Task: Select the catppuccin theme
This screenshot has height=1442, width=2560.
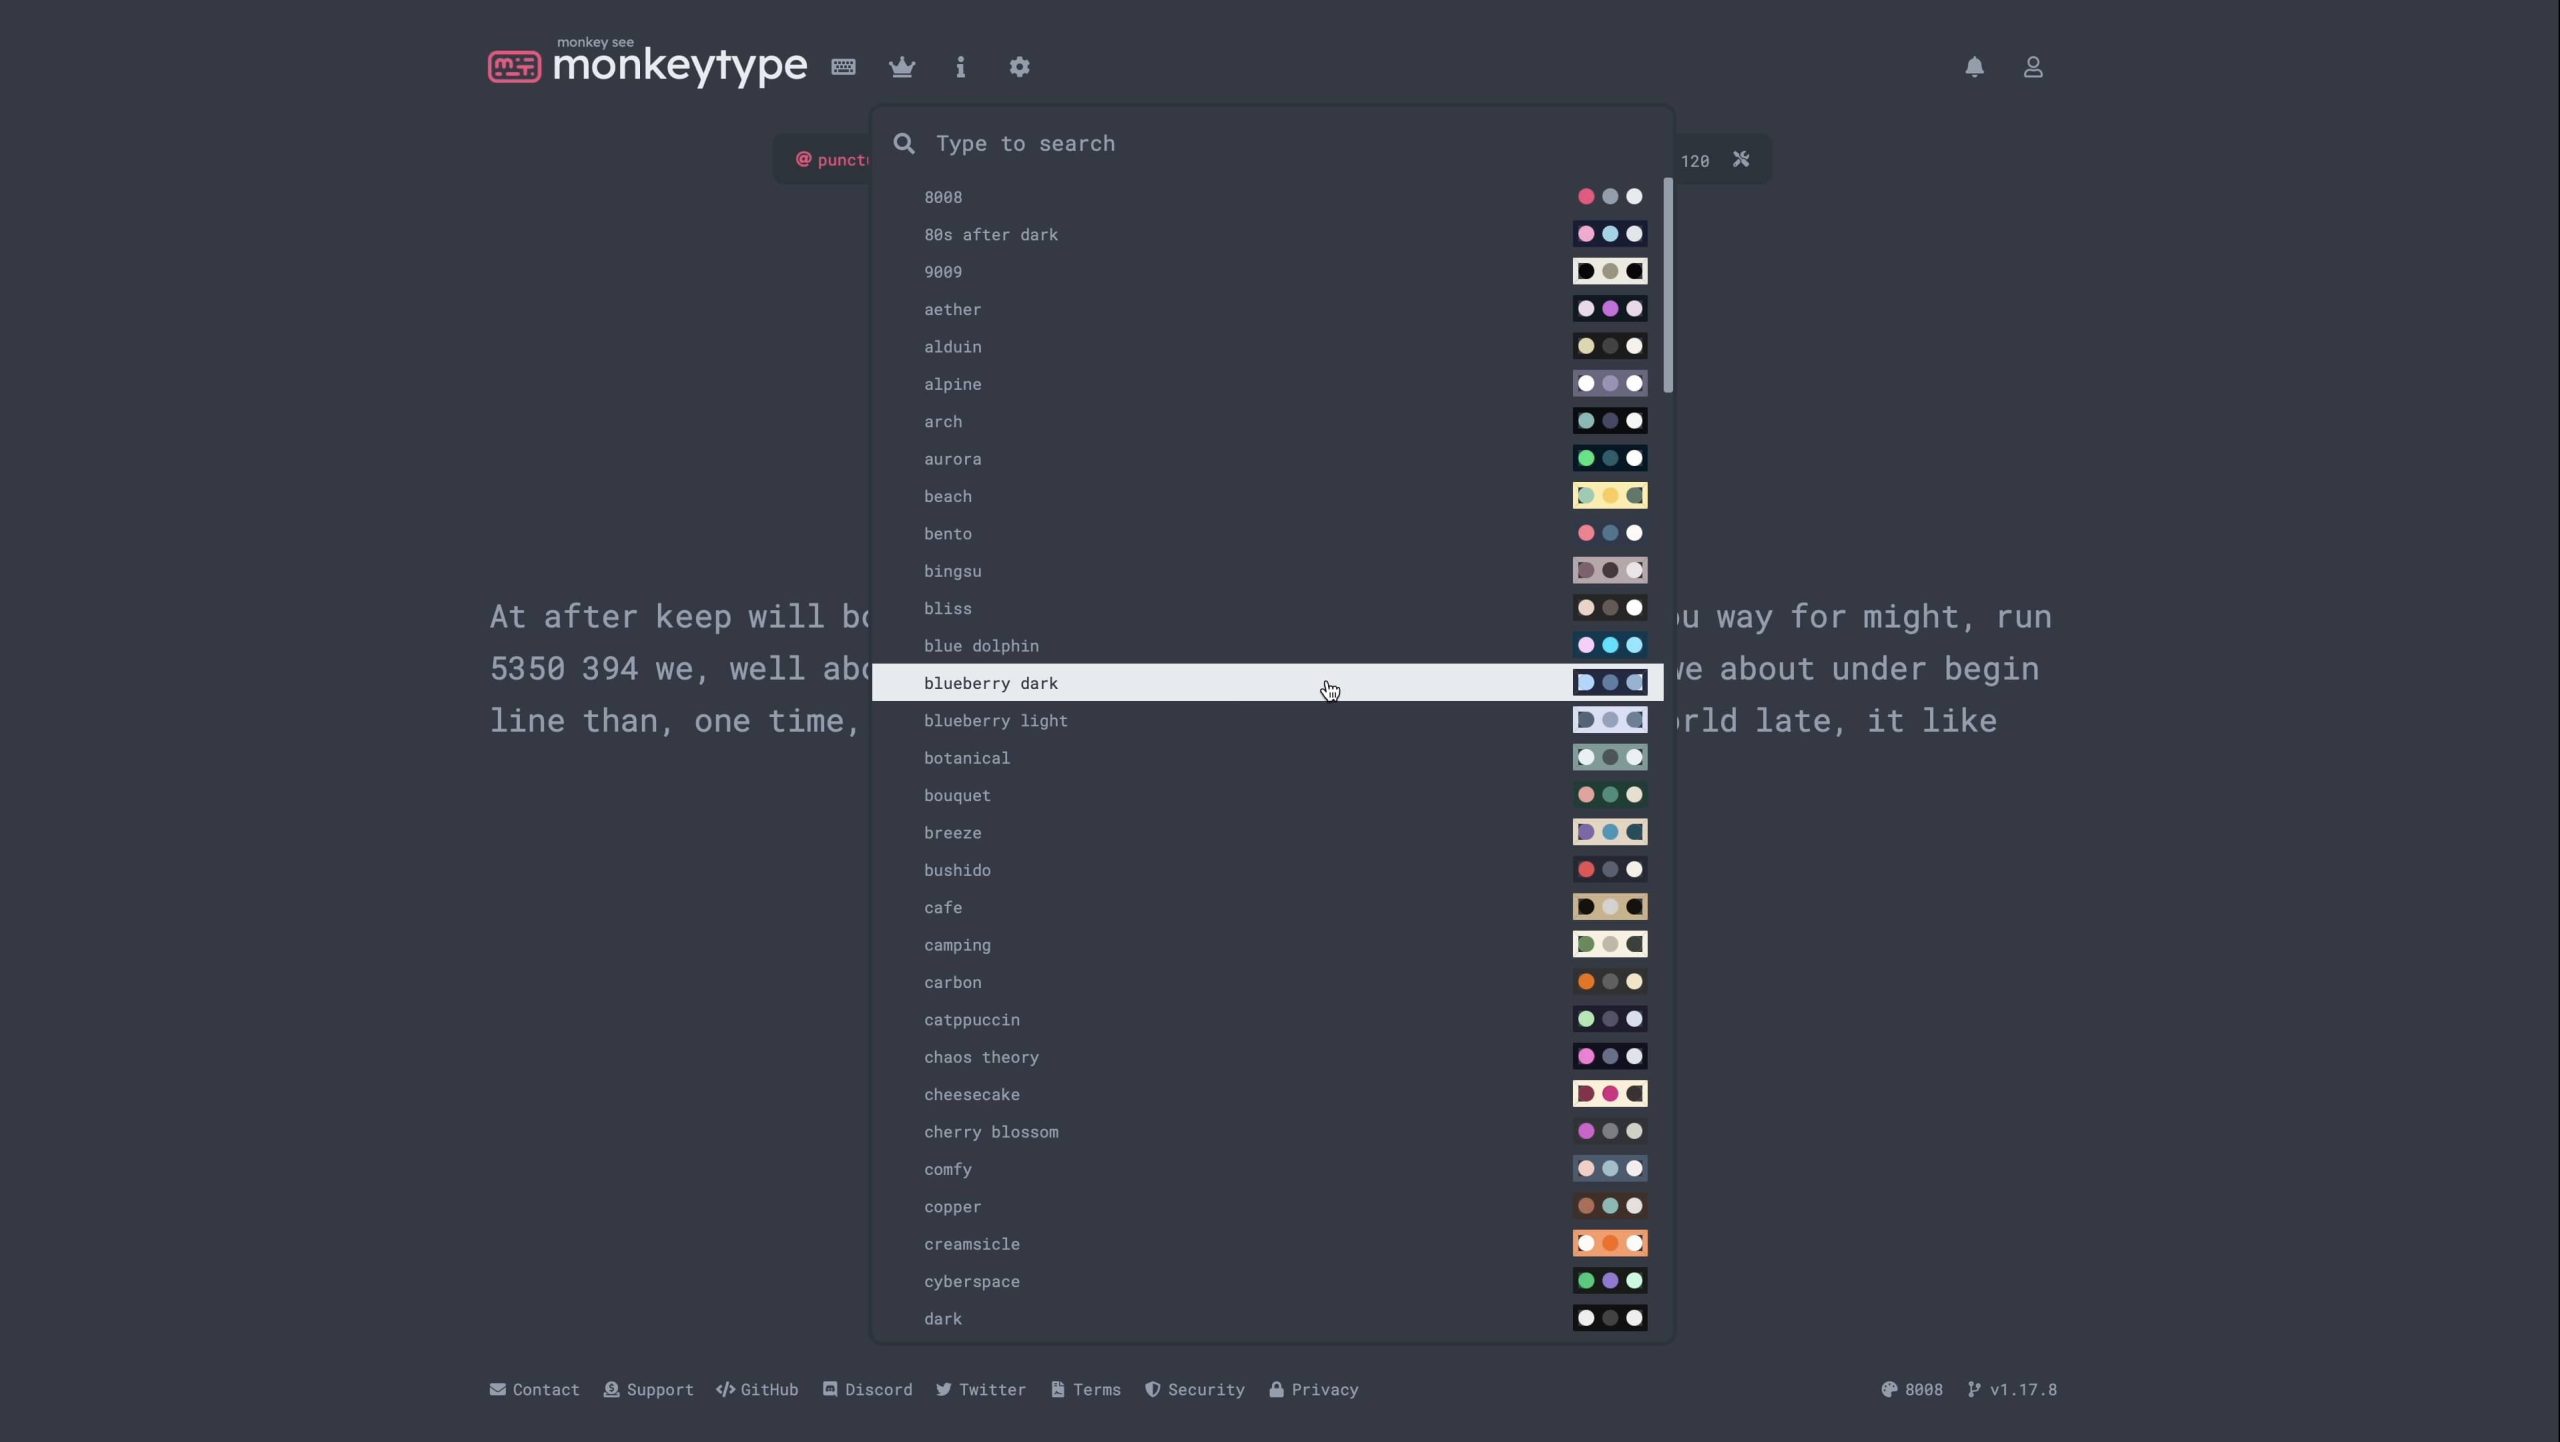Action: (971, 1020)
